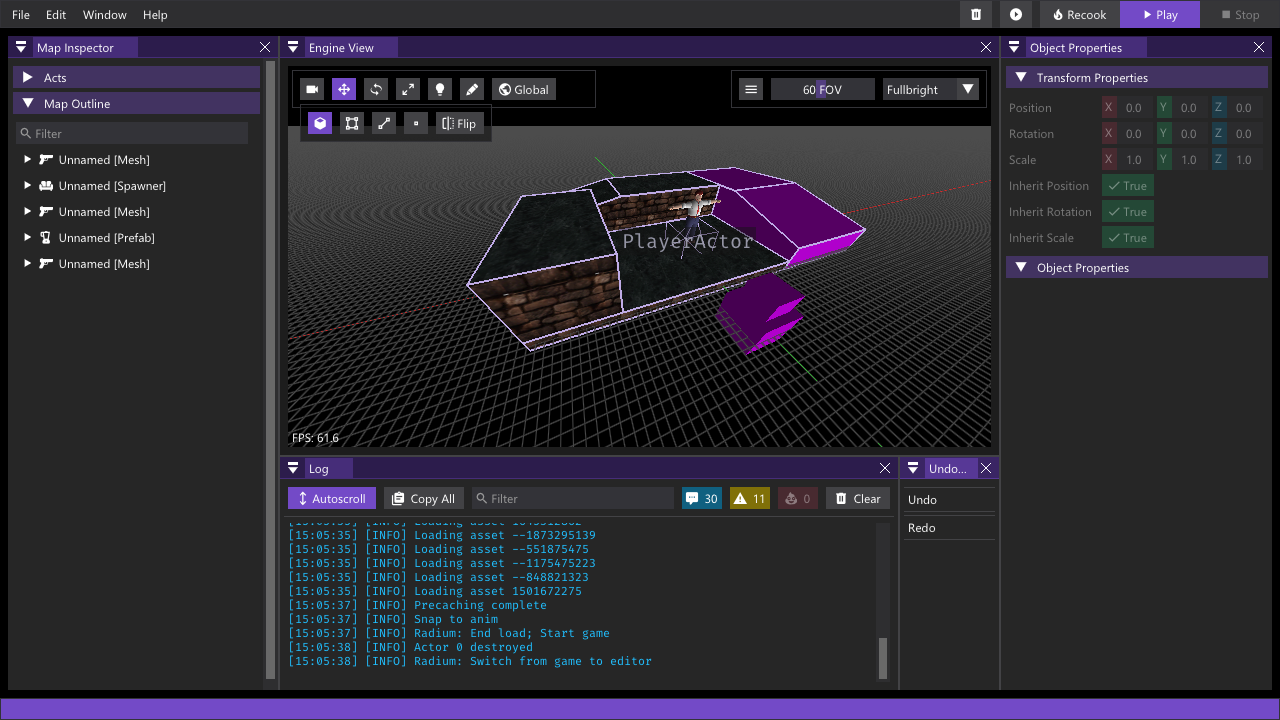Adjust the 60 FOV slider
1280x720 pixels.
(822, 89)
